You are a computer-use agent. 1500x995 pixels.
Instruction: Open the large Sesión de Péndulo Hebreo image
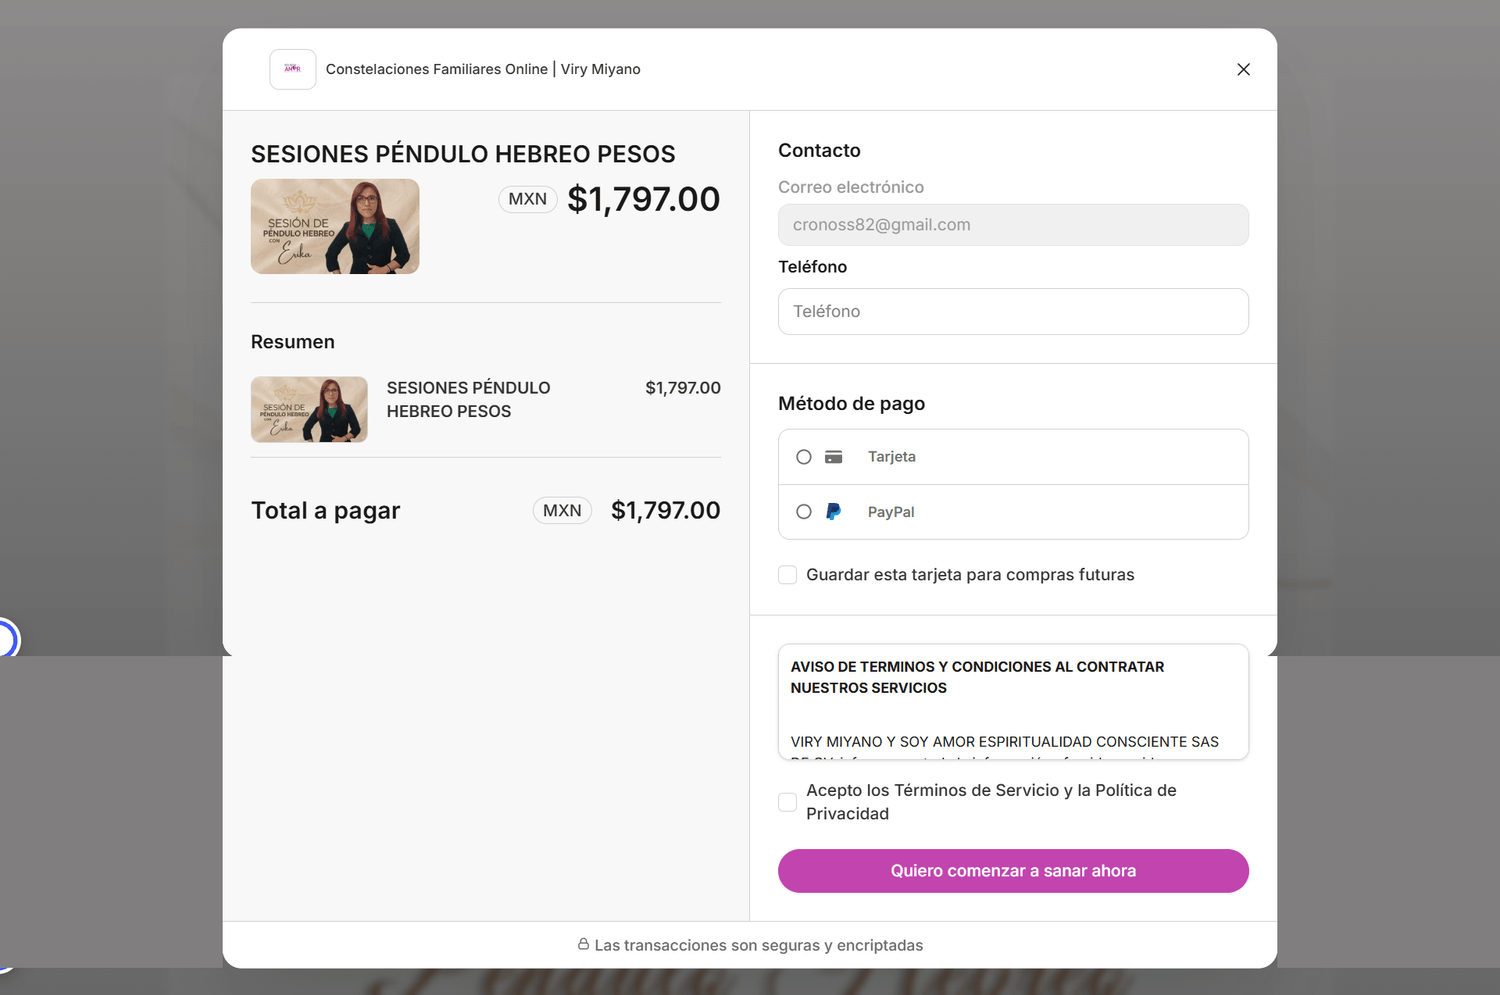pos(335,226)
